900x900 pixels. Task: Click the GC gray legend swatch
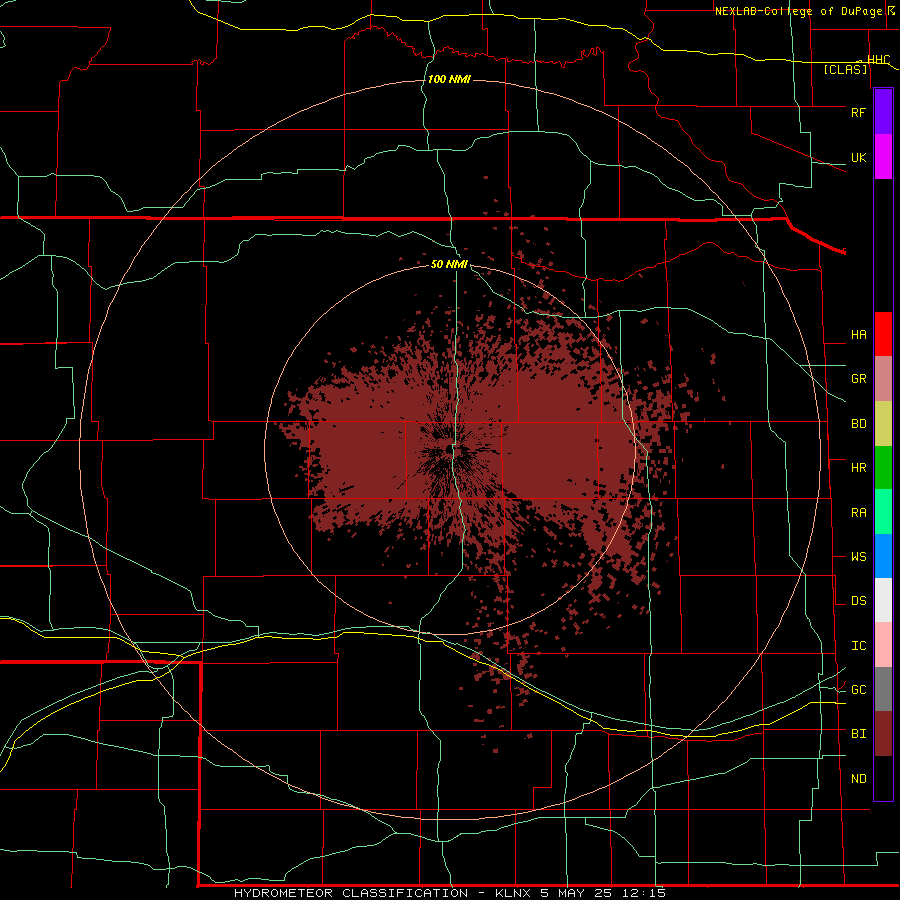pyautogui.click(x=883, y=689)
